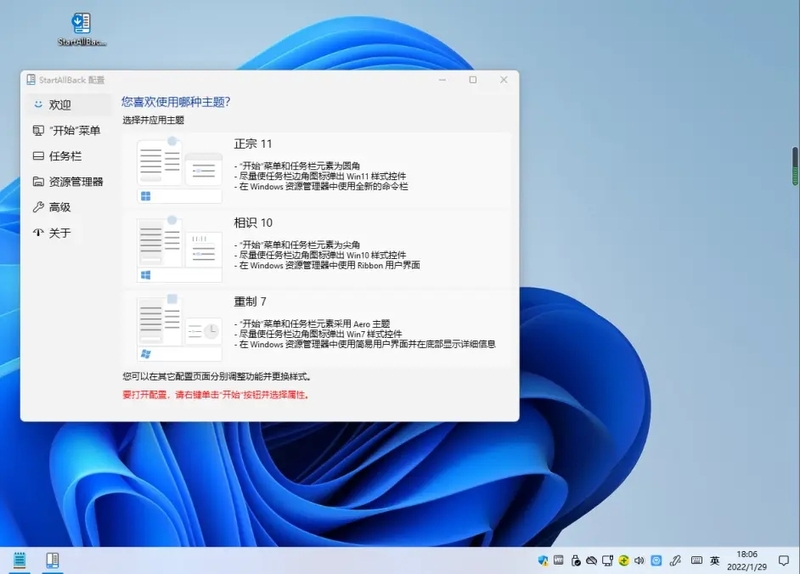Open the 关于 page
Viewport: 800px width, 574px height.
tap(60, 233)
